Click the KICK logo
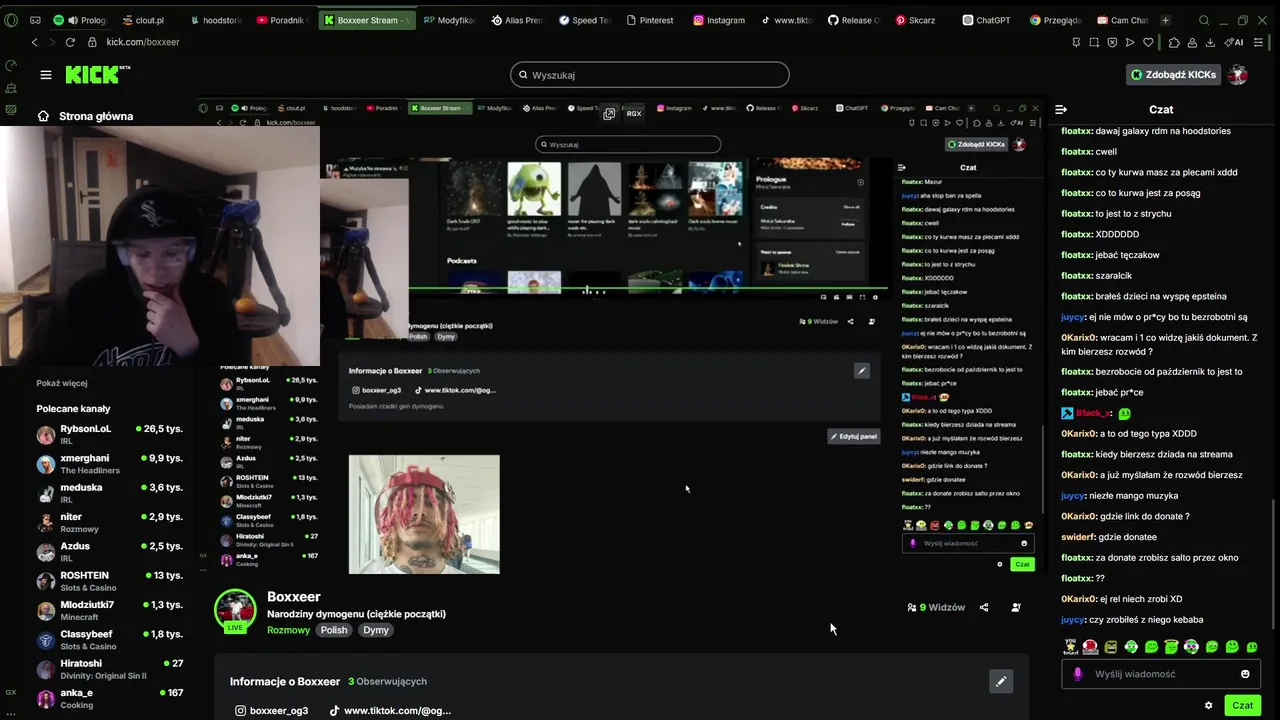1280x720 pixels. pyautogui.click(x=97, y=74)
